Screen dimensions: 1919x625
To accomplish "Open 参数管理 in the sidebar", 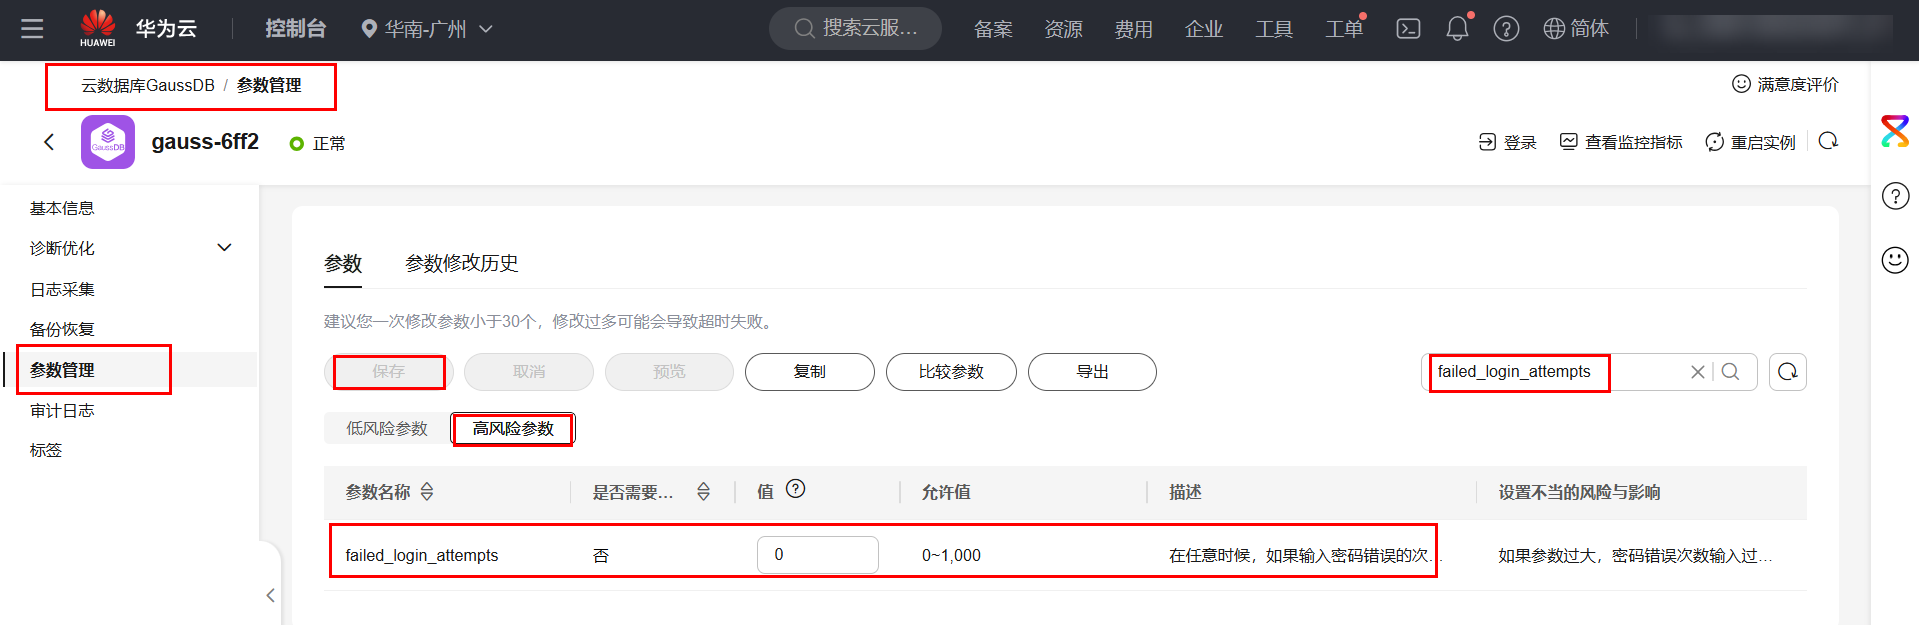I will coord(62,370).
